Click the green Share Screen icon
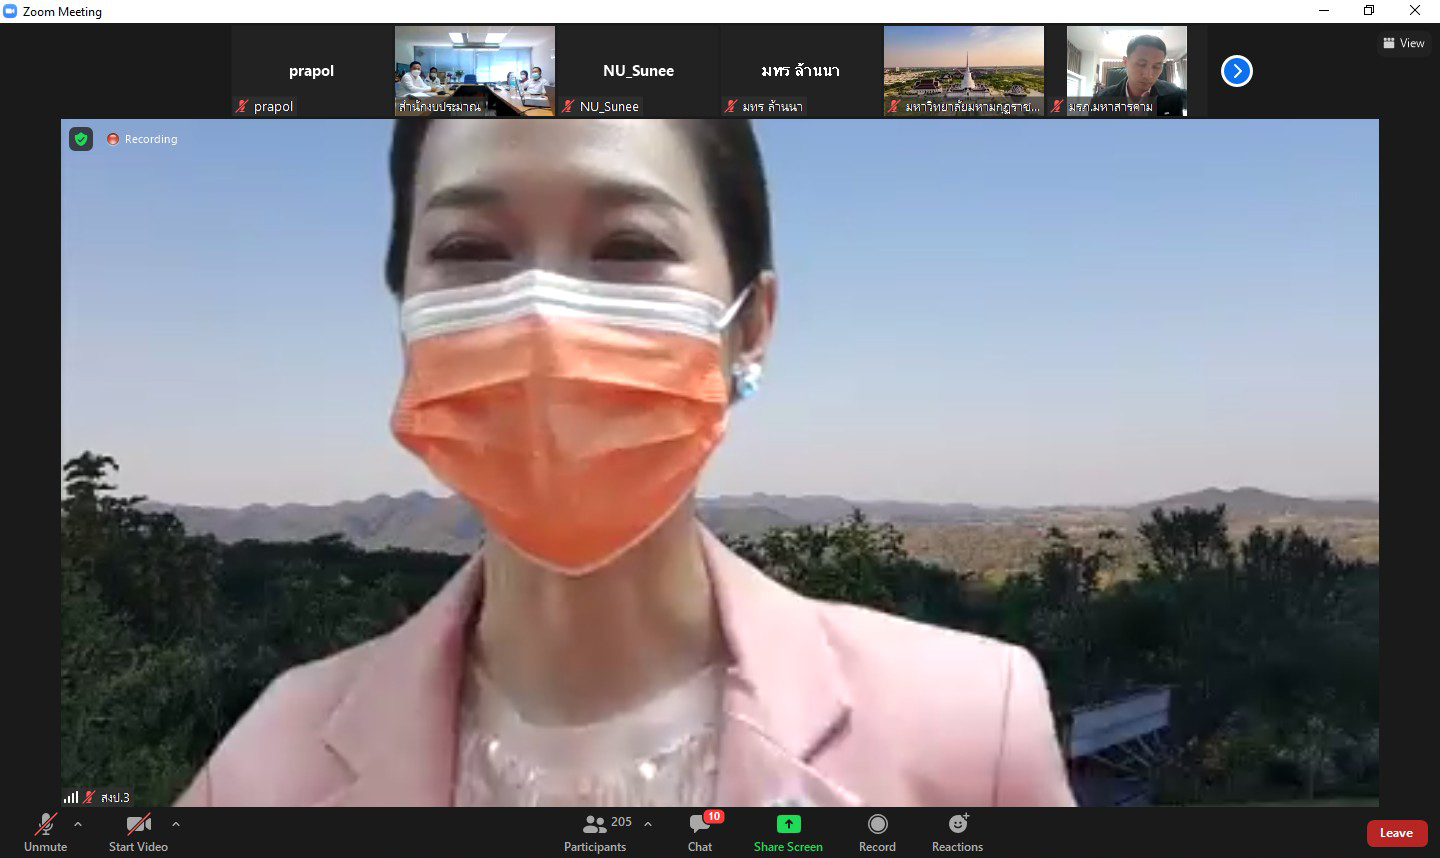 coord(788,824)
